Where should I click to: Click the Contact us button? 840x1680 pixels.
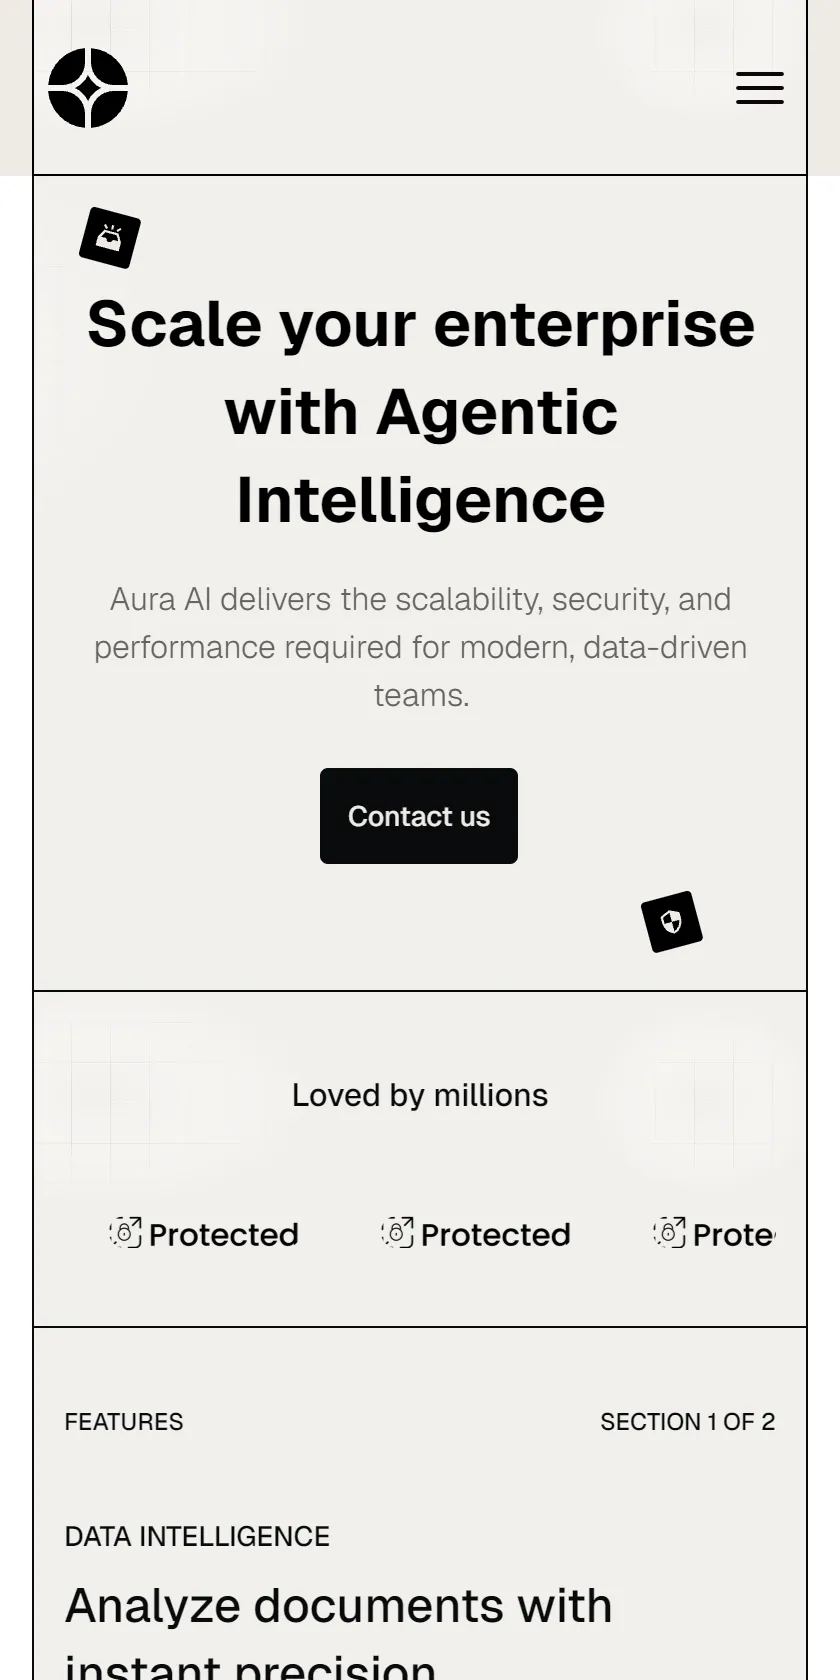[419, 816]
